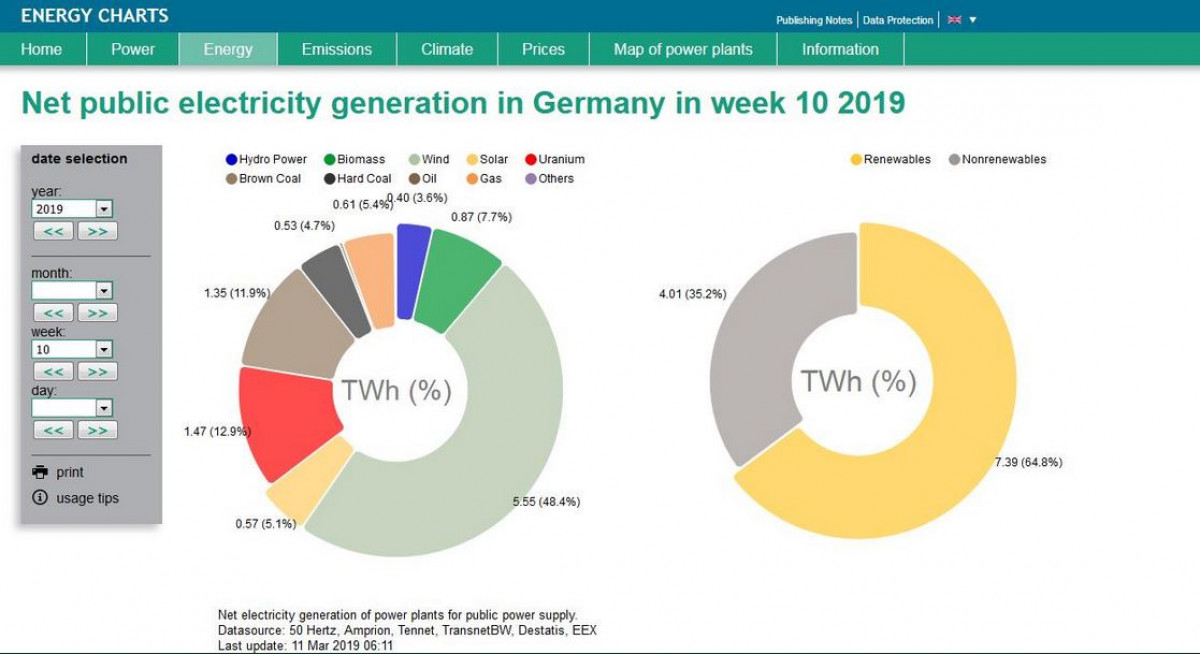Open Map of power plants tab
1200x654 pixels.
click(683, 49)
